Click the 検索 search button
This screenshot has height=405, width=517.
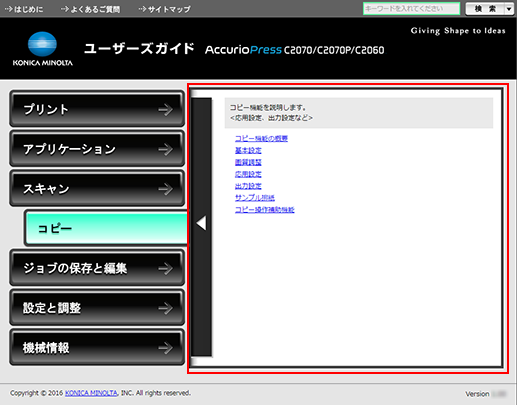click(485, 9)
